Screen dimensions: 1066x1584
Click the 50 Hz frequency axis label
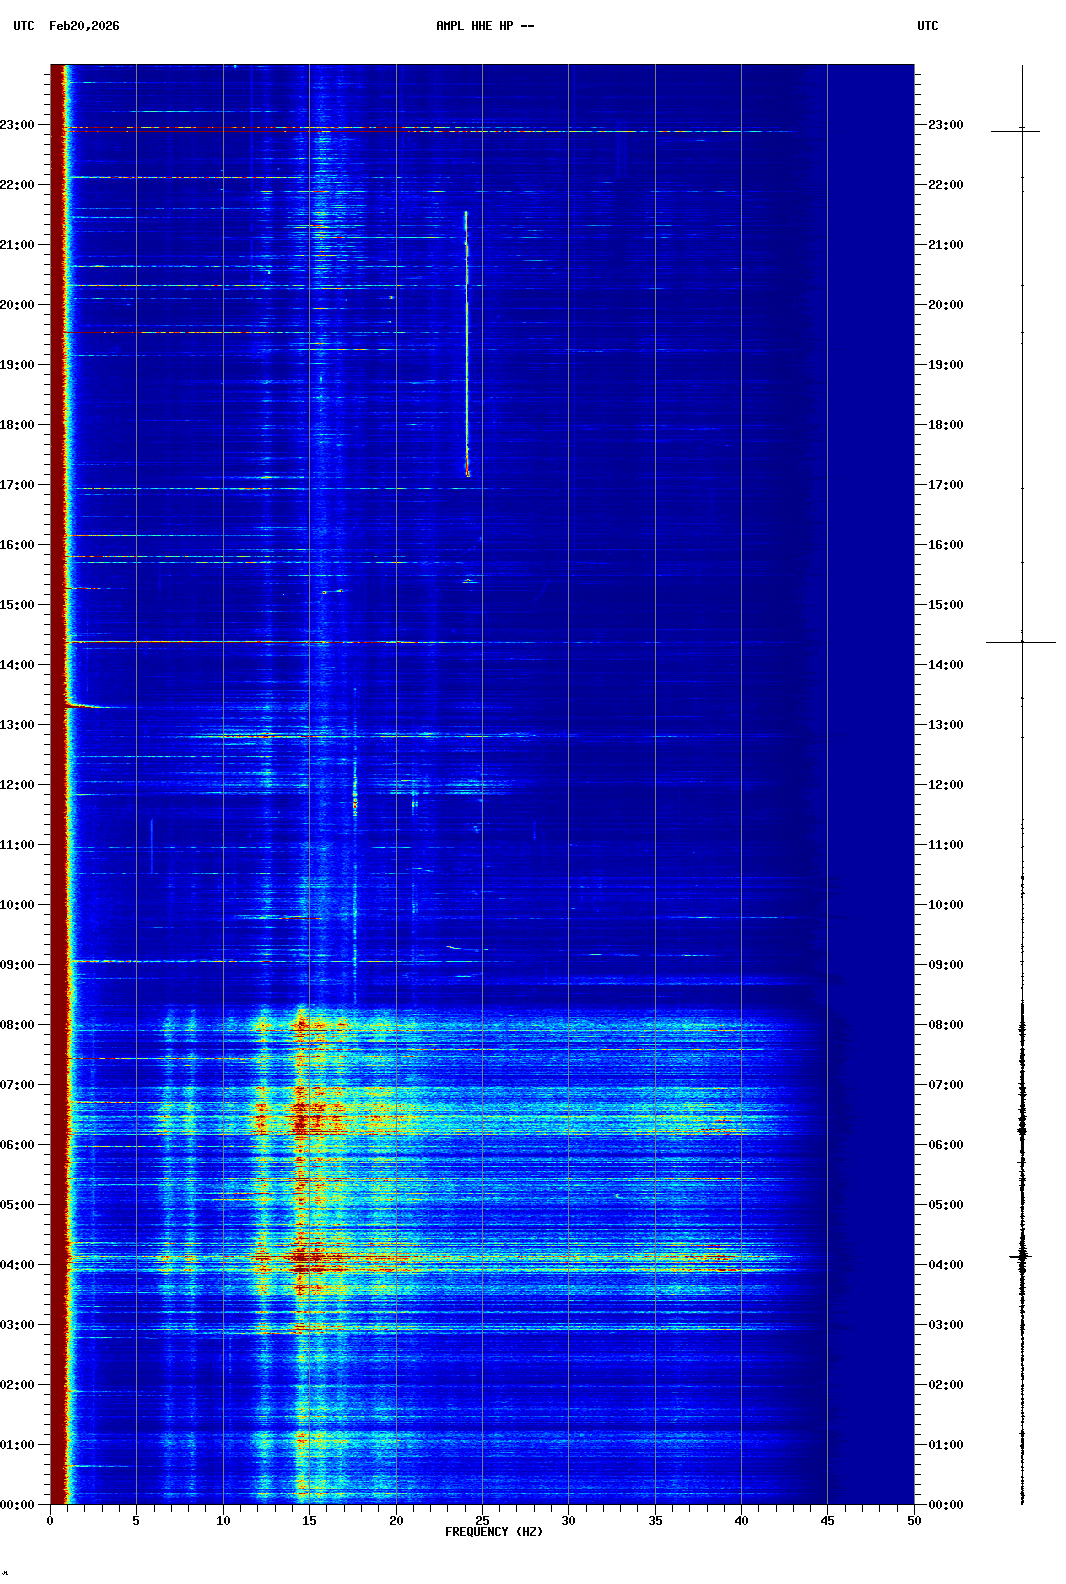click(x=914, y=1521)
